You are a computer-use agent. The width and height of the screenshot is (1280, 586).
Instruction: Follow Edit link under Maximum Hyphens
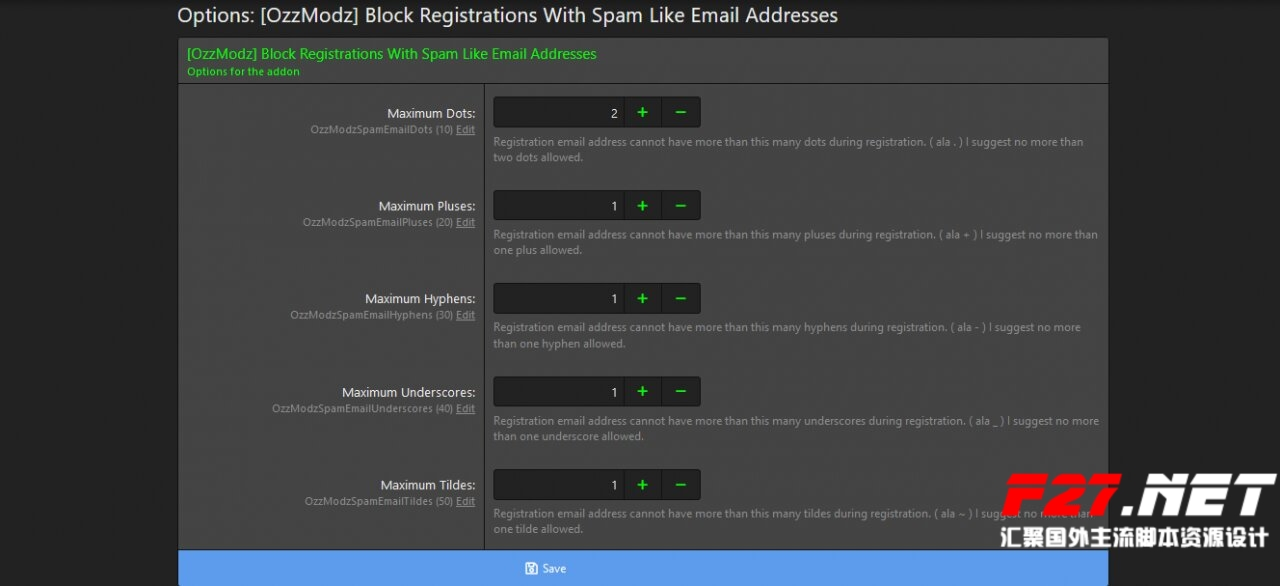tap(465, 315)
